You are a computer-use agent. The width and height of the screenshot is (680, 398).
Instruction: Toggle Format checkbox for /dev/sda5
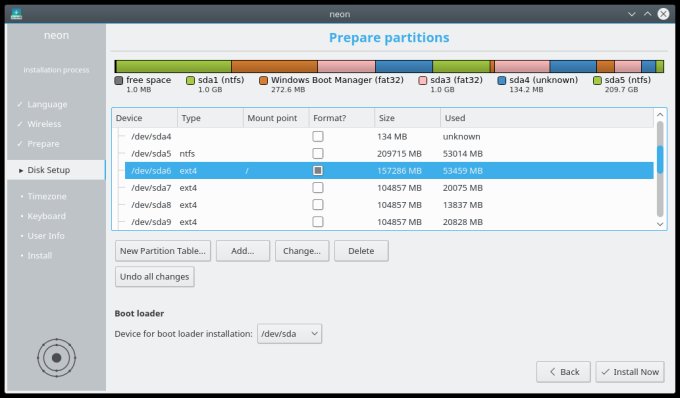coord(318,153)
